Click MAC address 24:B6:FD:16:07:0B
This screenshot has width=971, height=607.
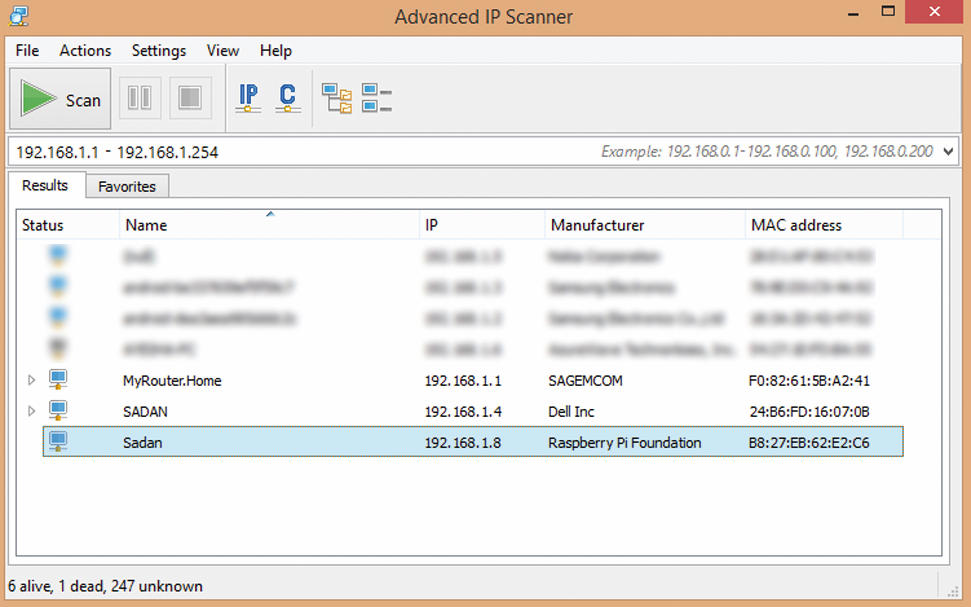(809, 412)
